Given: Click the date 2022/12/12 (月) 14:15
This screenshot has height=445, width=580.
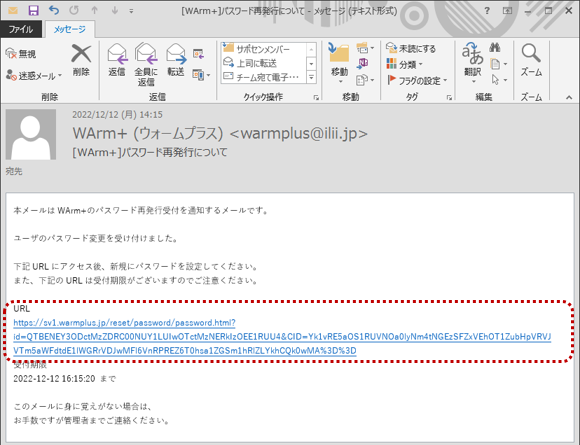Looking at the screenshot, I should tap(117, 115).
